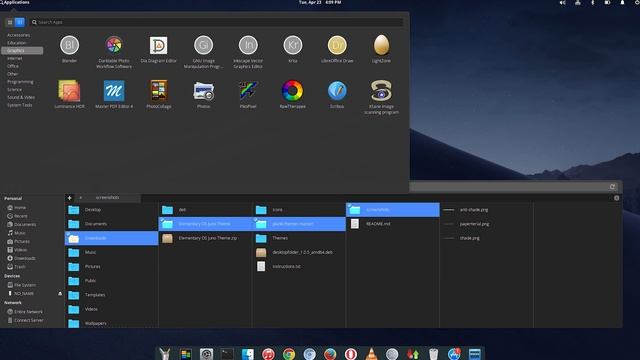Open Firefox from the dock
This screenshot has height=360, width=640.
(330, 354)
